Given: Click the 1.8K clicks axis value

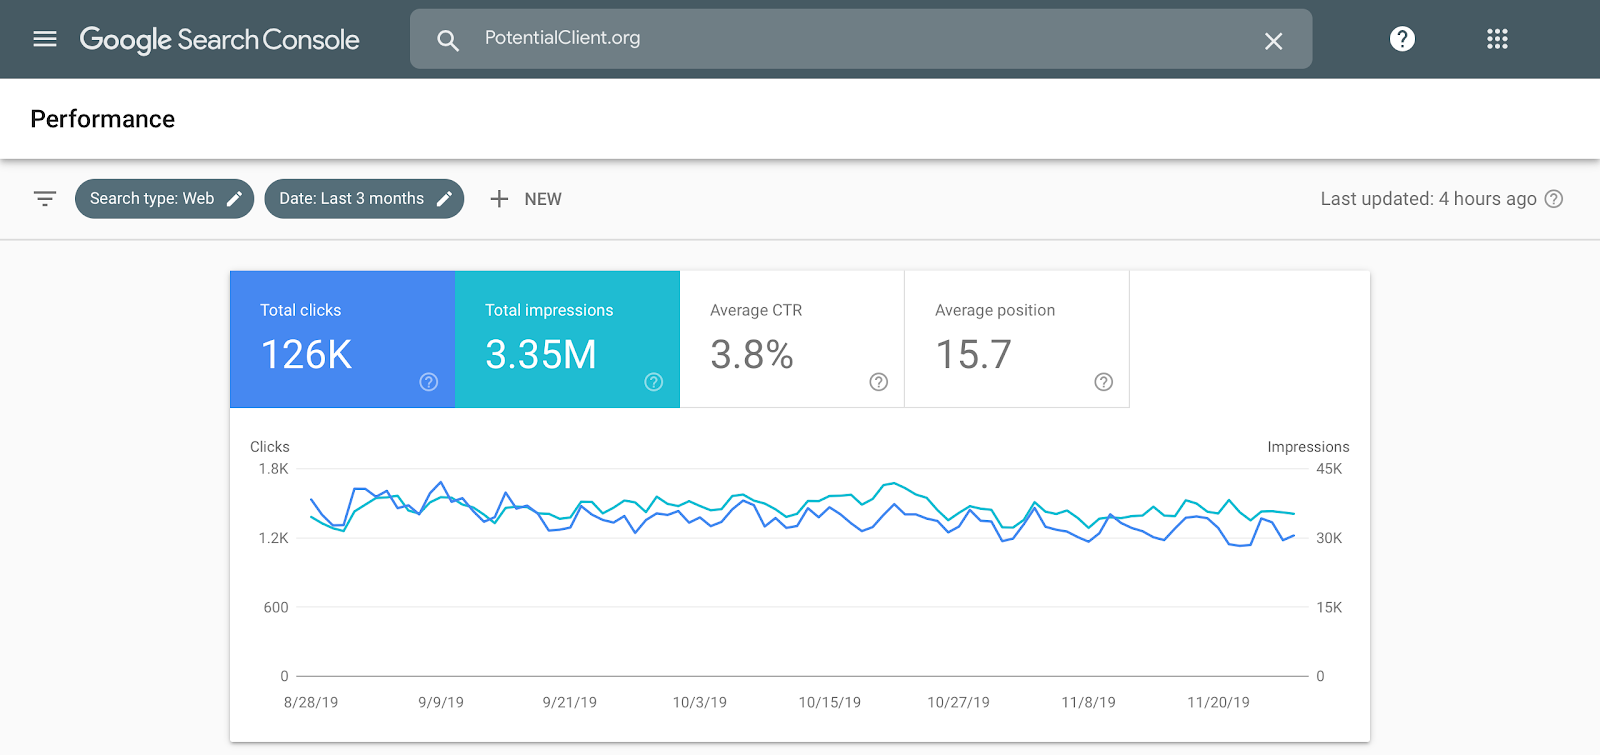Looking at the screenshot, I should coord(274,469).
